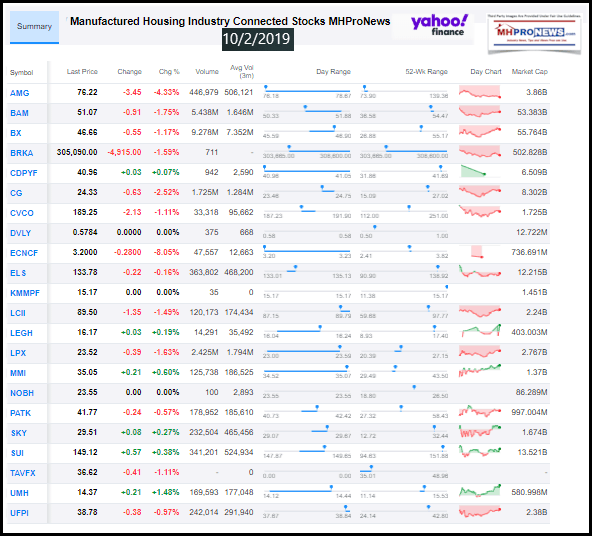Click the AMG day range bar
Image resolution: width=592 pixels, height=536 pixels.
307,91
